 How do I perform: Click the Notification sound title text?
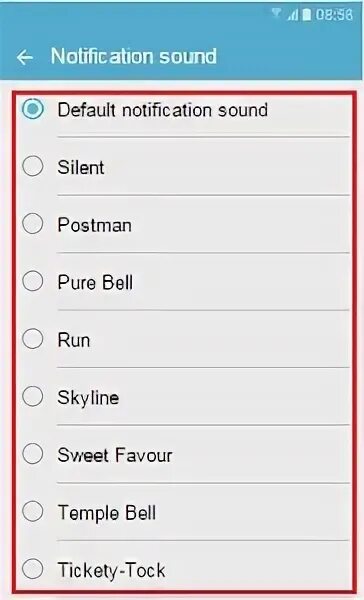point(134,56)
